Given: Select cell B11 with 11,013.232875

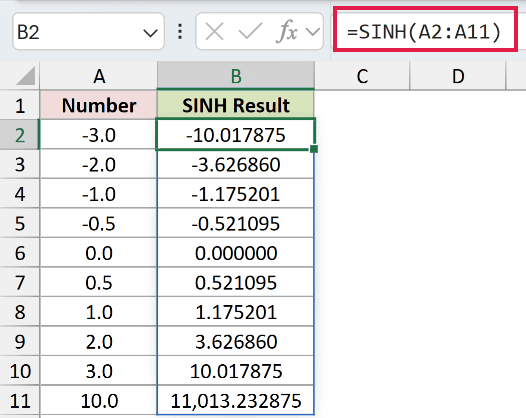Looking at the screenshot, I should (x=235, y=400).
